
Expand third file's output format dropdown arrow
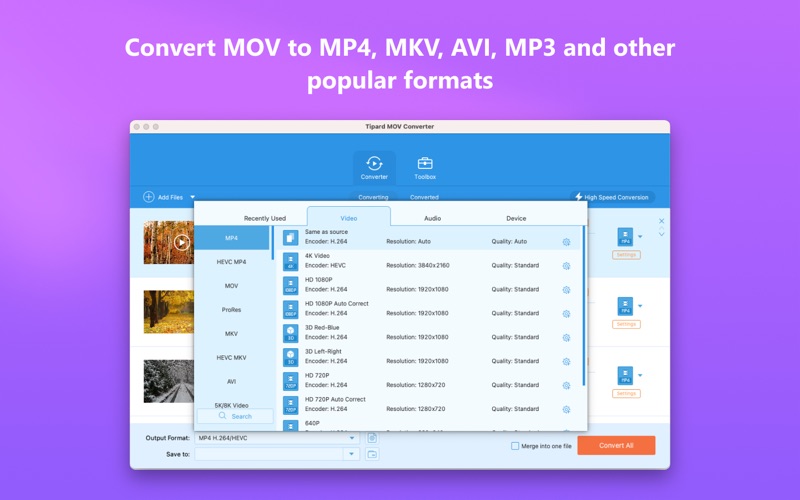[x=640, y=376]
